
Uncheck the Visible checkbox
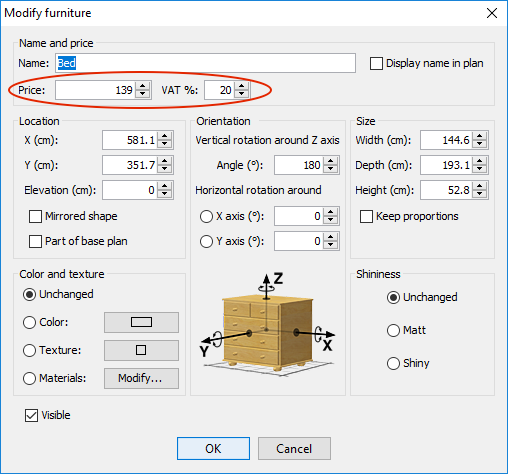click(x=31, y=415)
